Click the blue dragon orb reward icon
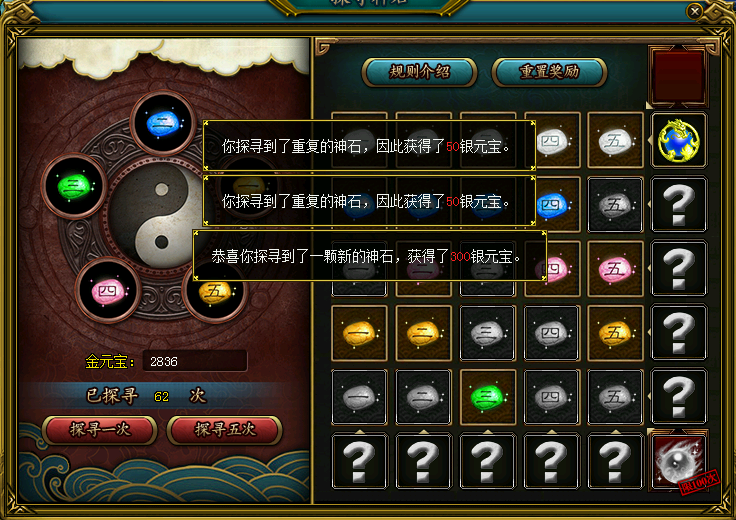This screenshot has width=736, height=520. click(678, 140)
